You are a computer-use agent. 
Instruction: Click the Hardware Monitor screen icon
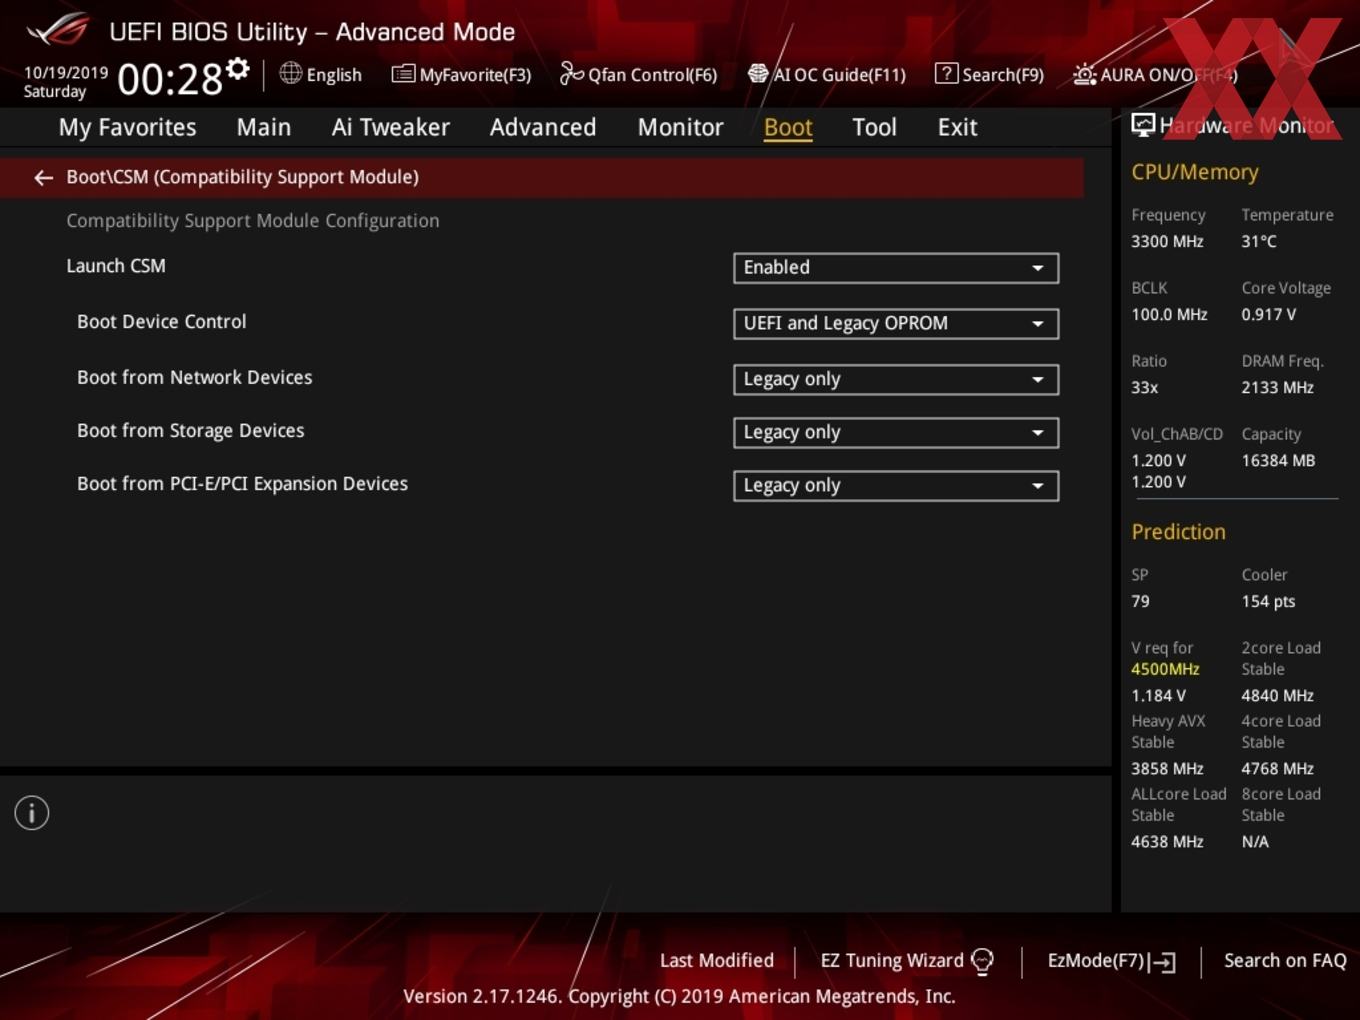(x=1143, y=125)
